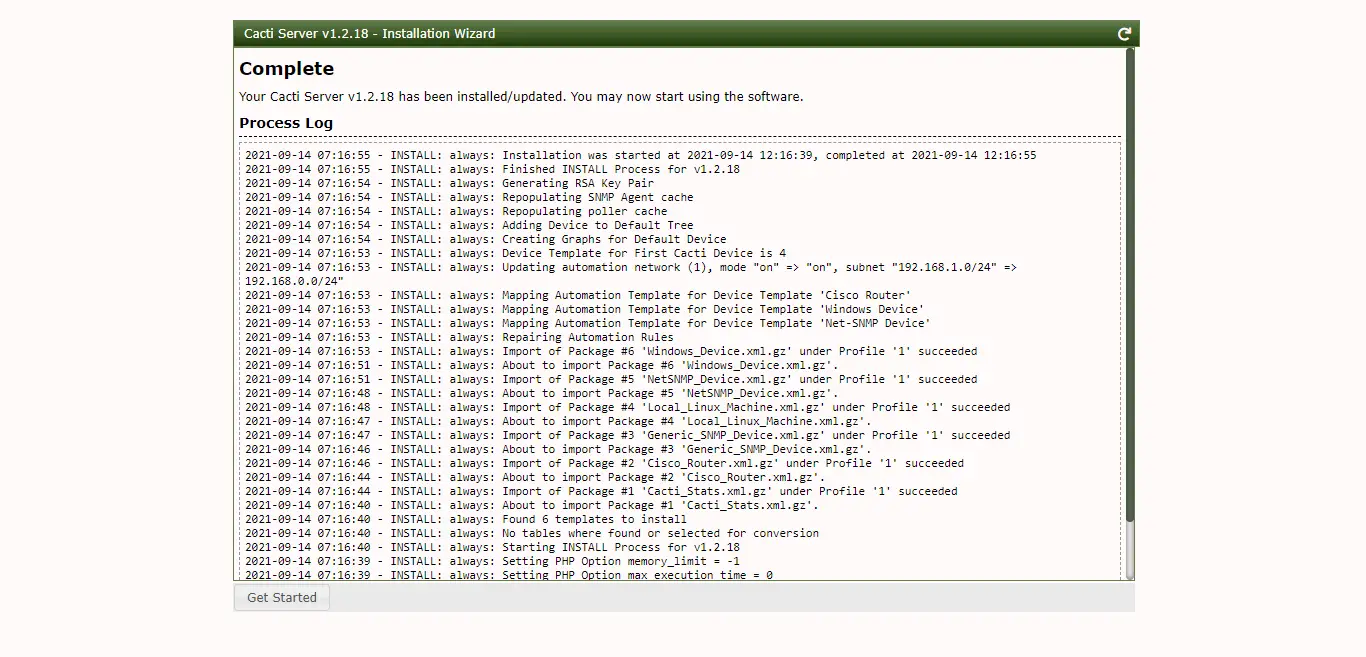Select the 'Updating automation network (1)' log line
Image resolution: width=1366 pixels, height=657 pixels.
tap(631, 267)
